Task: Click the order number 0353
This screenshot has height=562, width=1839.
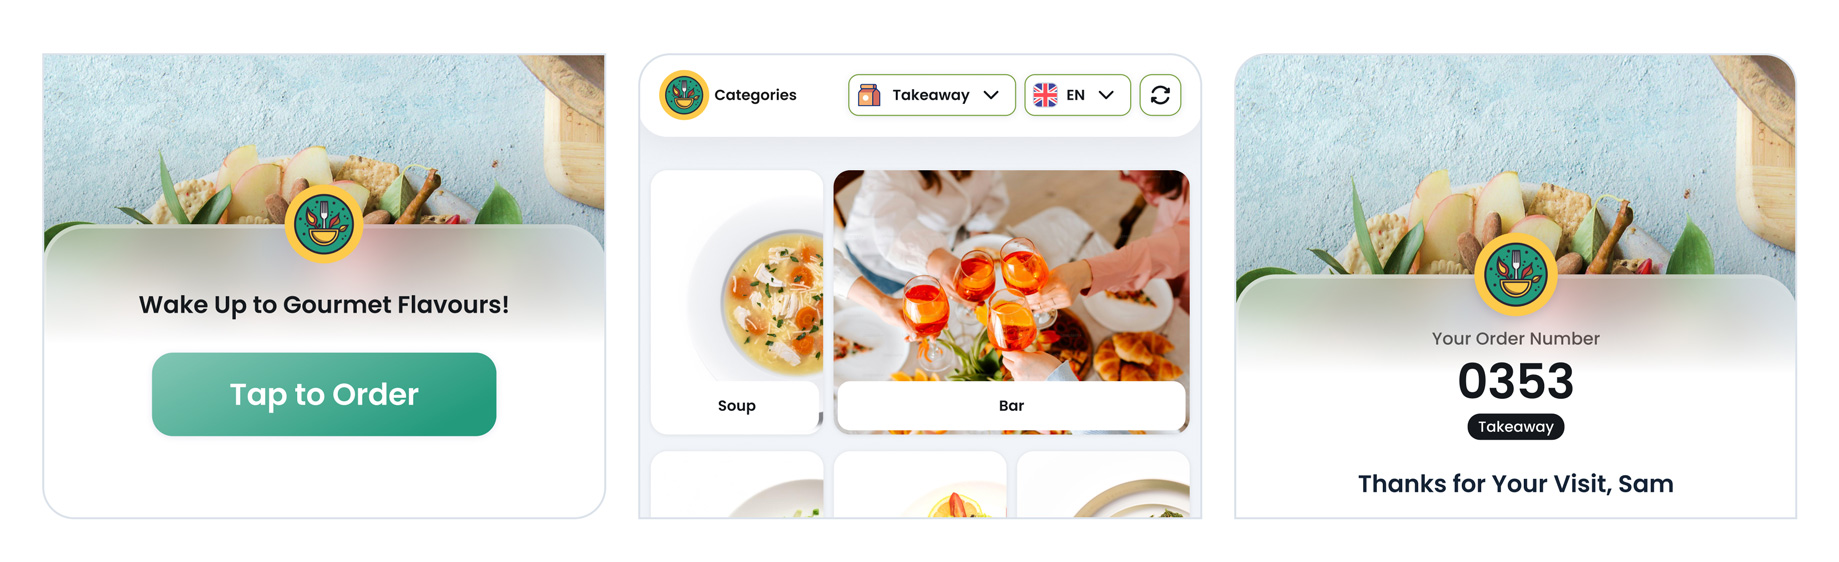Action: point(1515,381)
